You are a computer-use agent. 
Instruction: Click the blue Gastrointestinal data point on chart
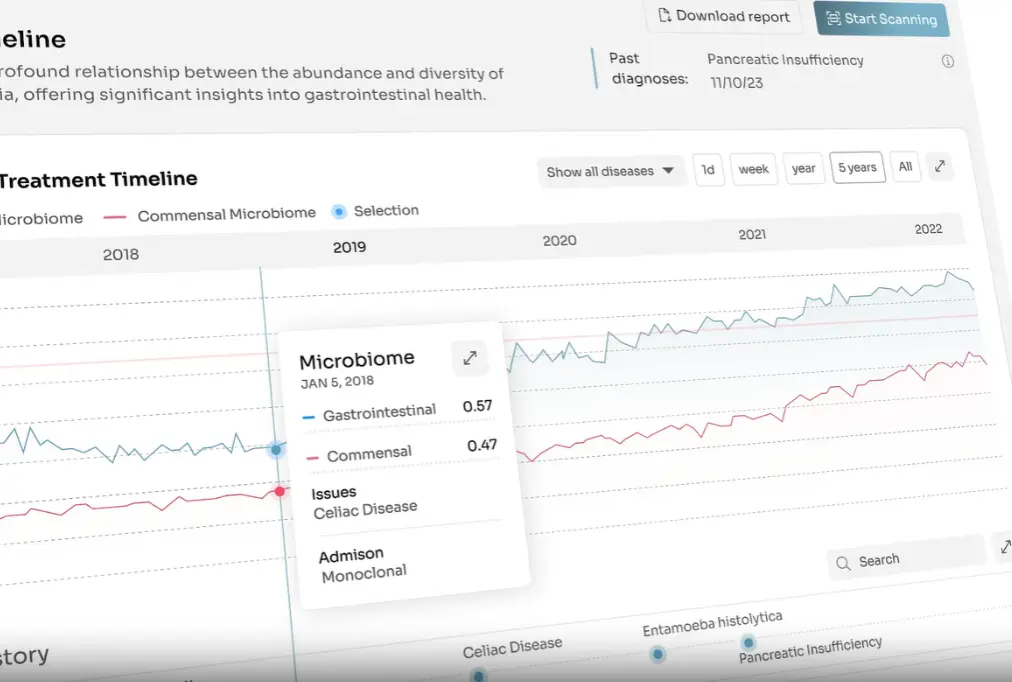(276, 449)
